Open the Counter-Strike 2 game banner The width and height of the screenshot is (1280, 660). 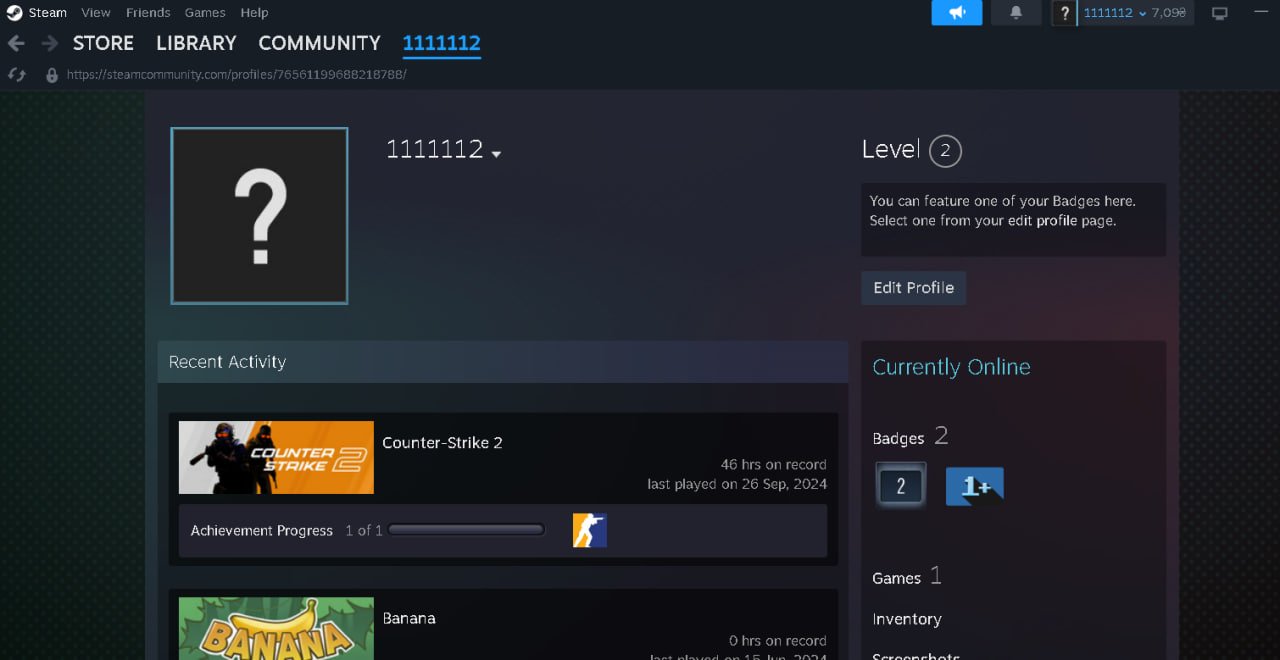click(276, 457)
